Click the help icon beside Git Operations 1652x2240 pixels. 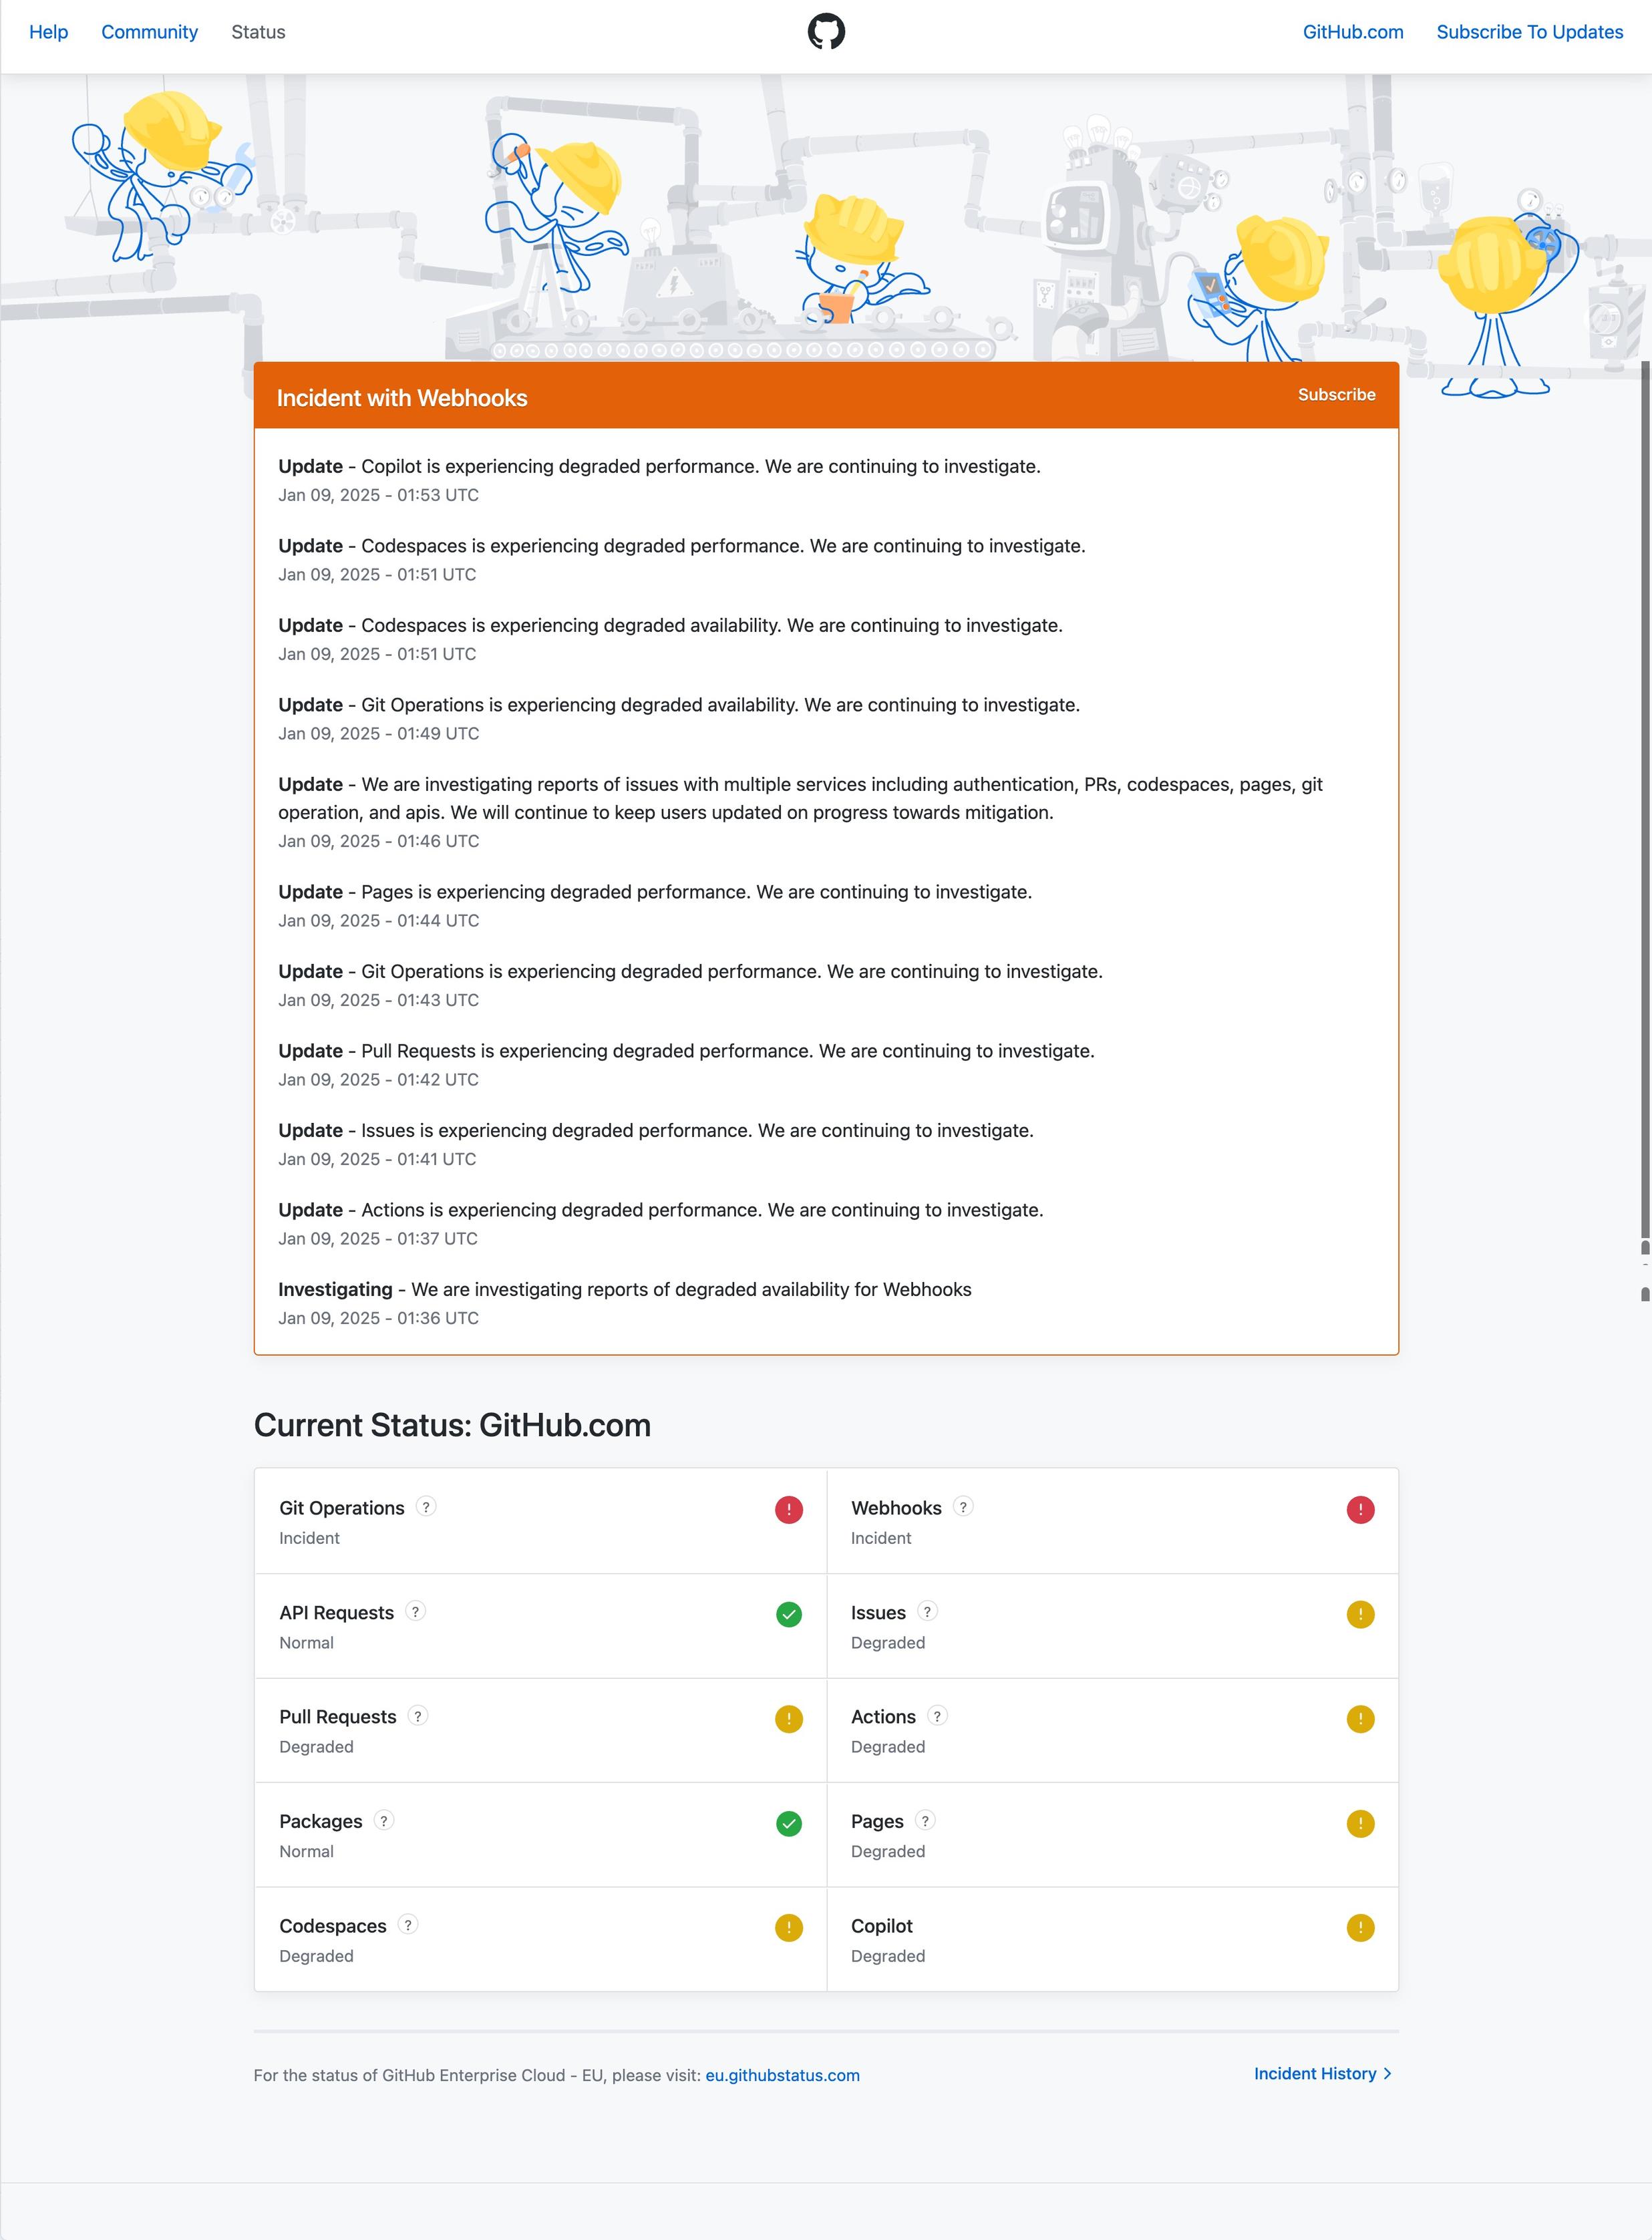click(x=426, y=1507)
